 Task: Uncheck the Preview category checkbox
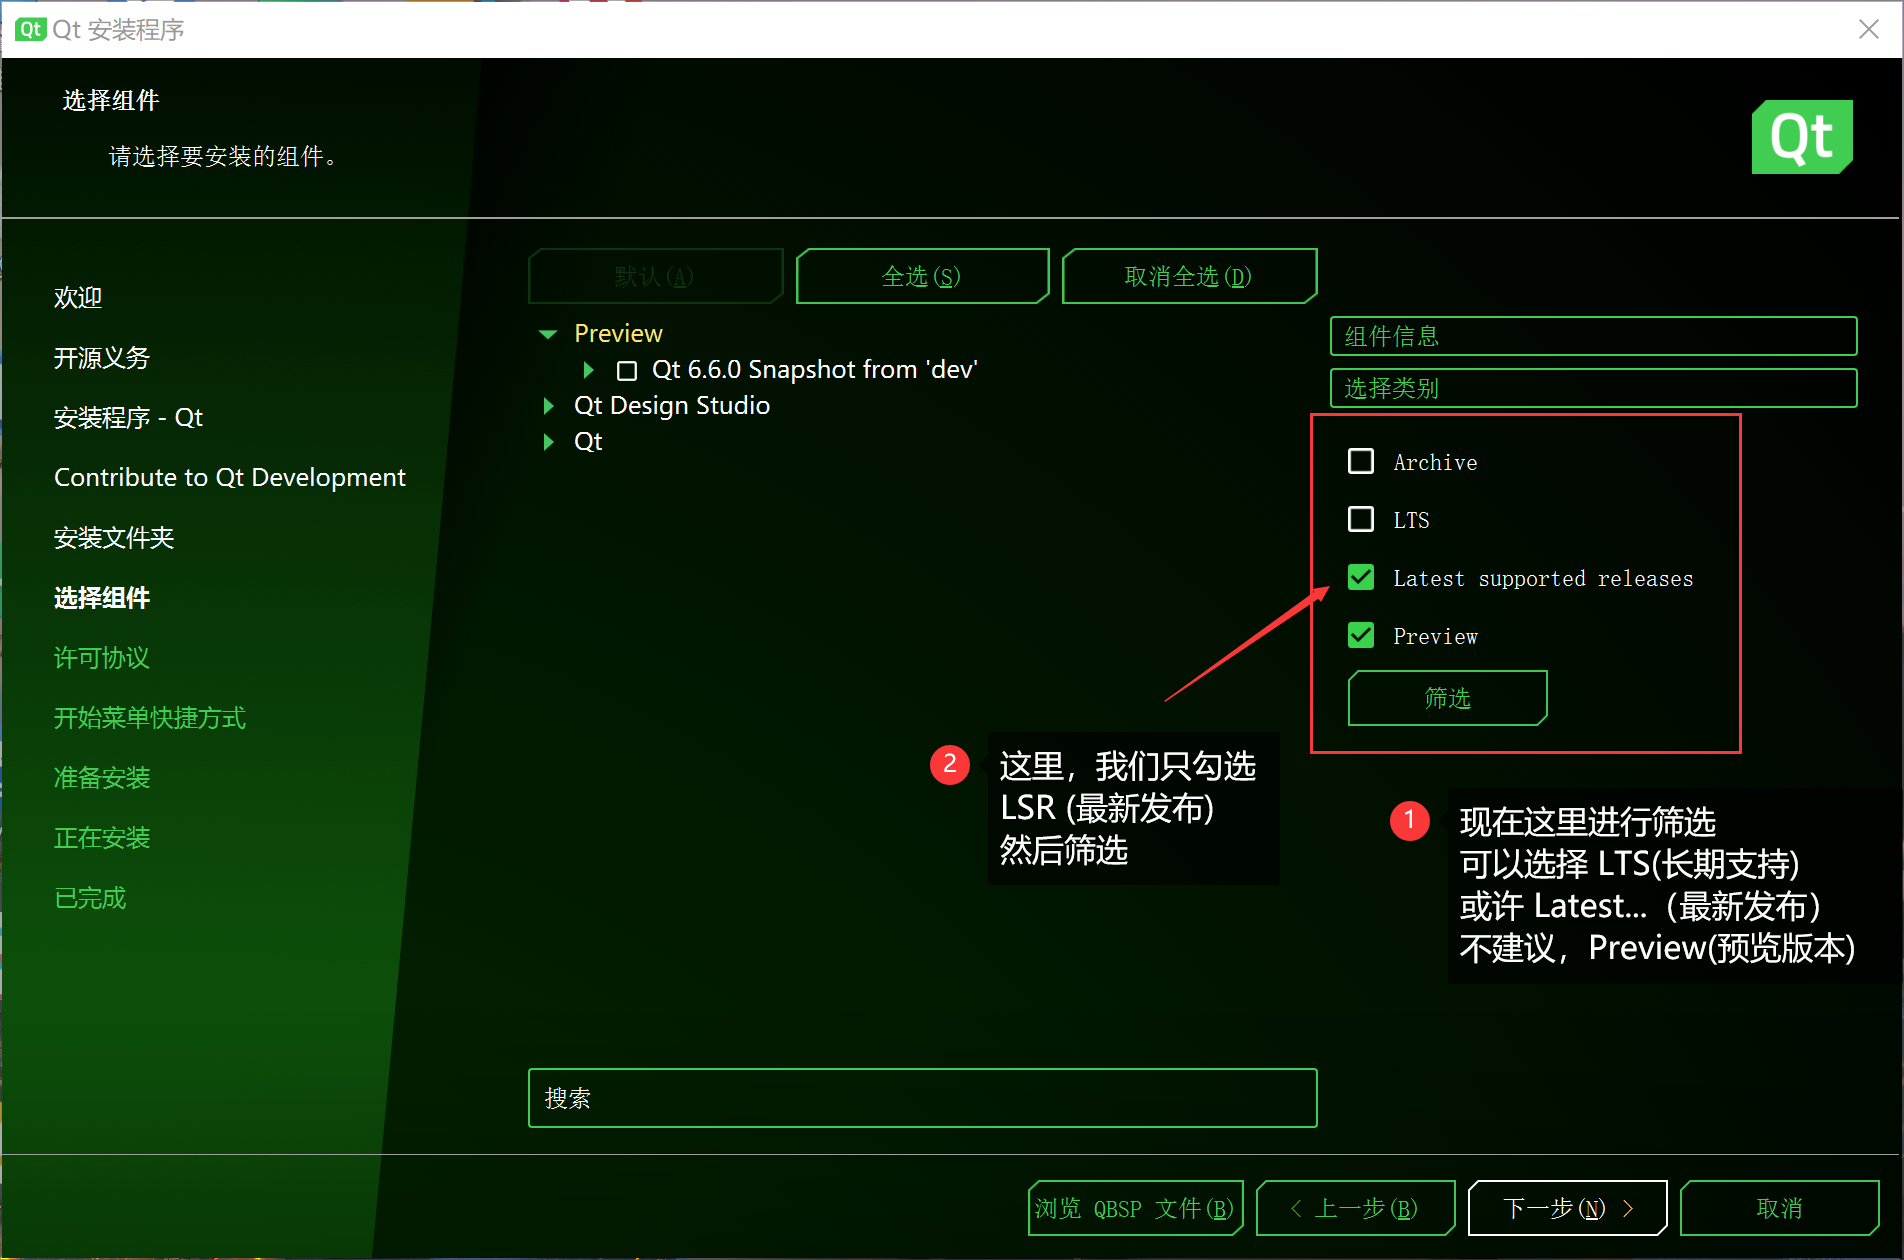(x=1361, y=635)
